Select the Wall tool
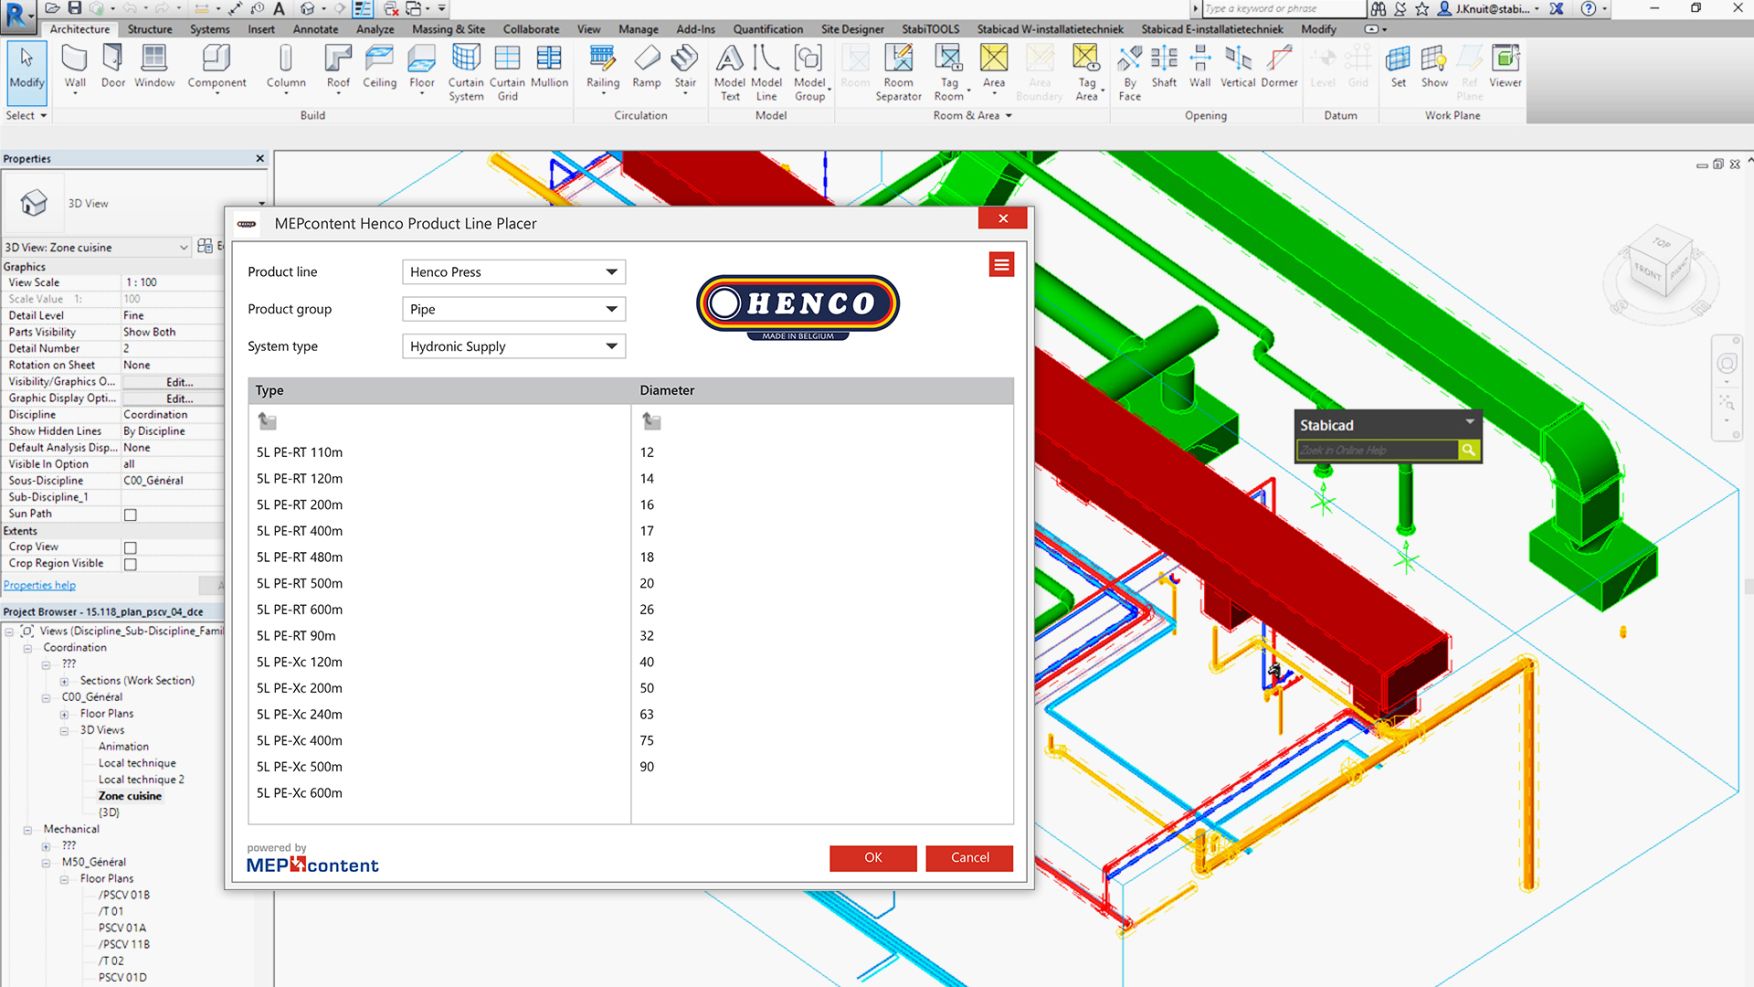This screenshot has width=1754, height=987. [x=75, y=68]
